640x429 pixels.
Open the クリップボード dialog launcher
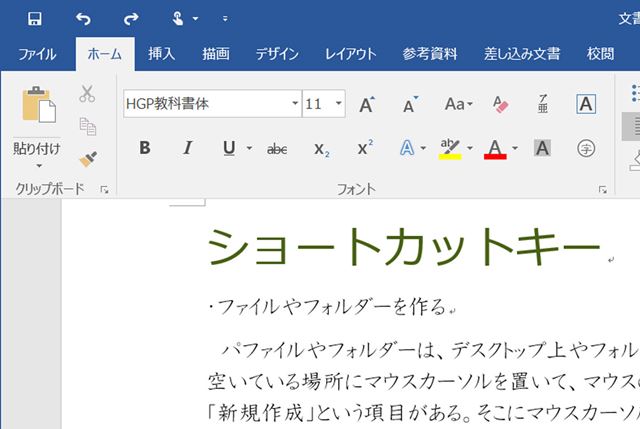104,189
